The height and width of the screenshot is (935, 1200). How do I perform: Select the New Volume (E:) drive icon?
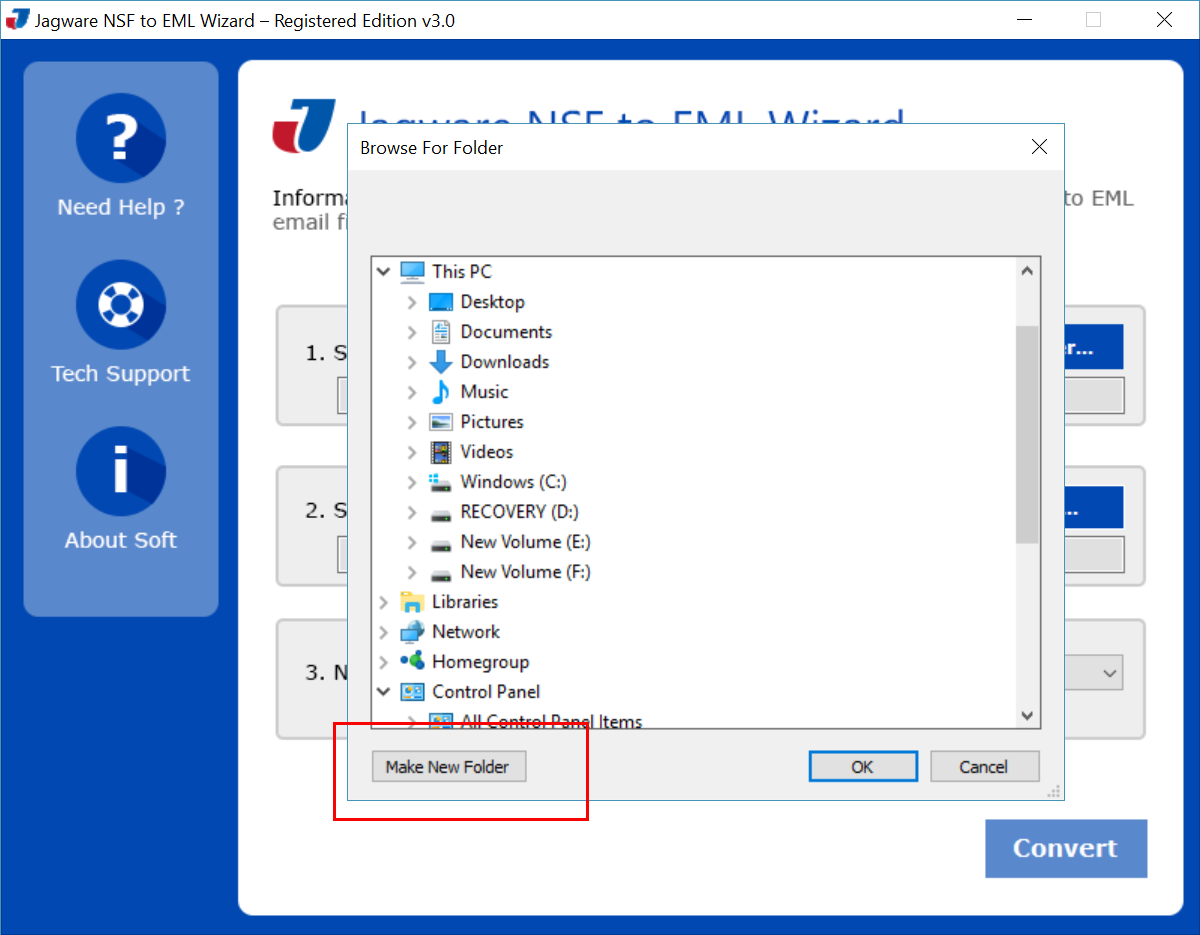441,545
